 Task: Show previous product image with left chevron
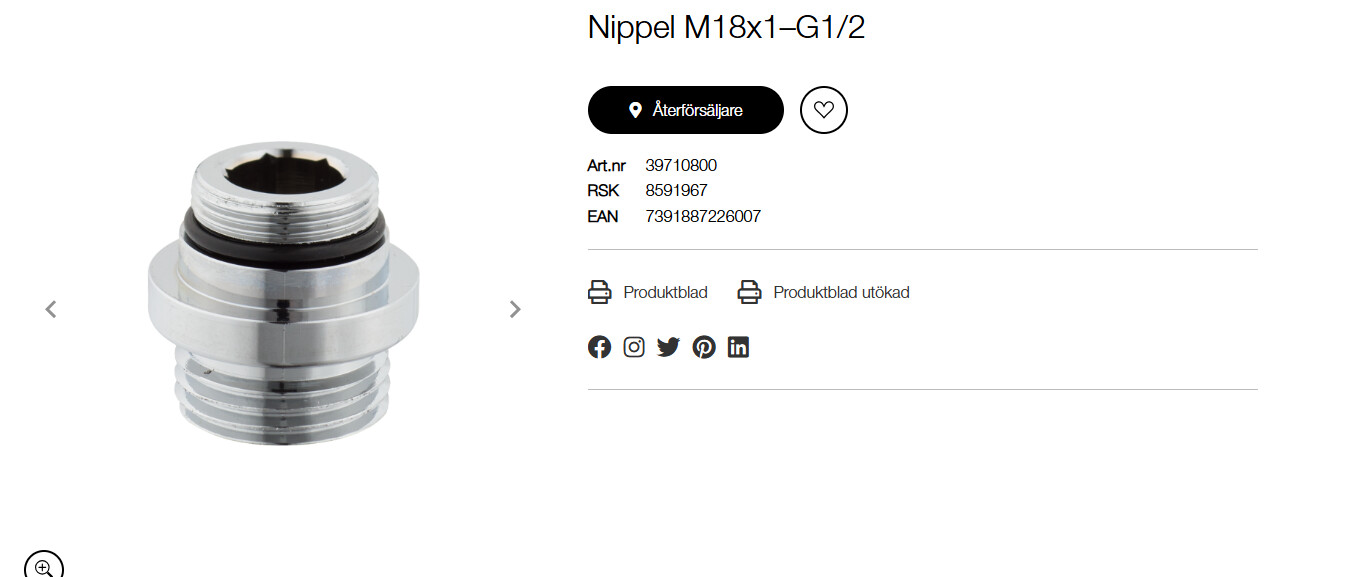pyautogui.click(x=51, y=309)
